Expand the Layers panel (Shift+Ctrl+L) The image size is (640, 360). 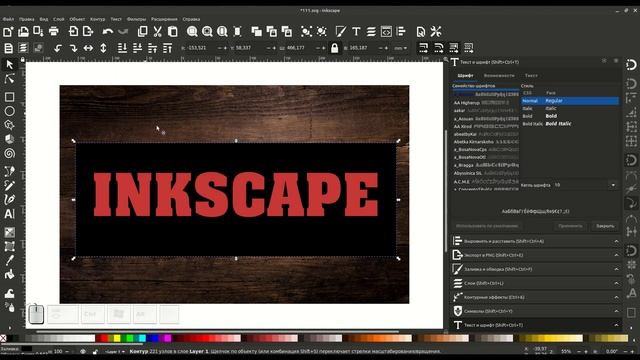click(536, 283)
